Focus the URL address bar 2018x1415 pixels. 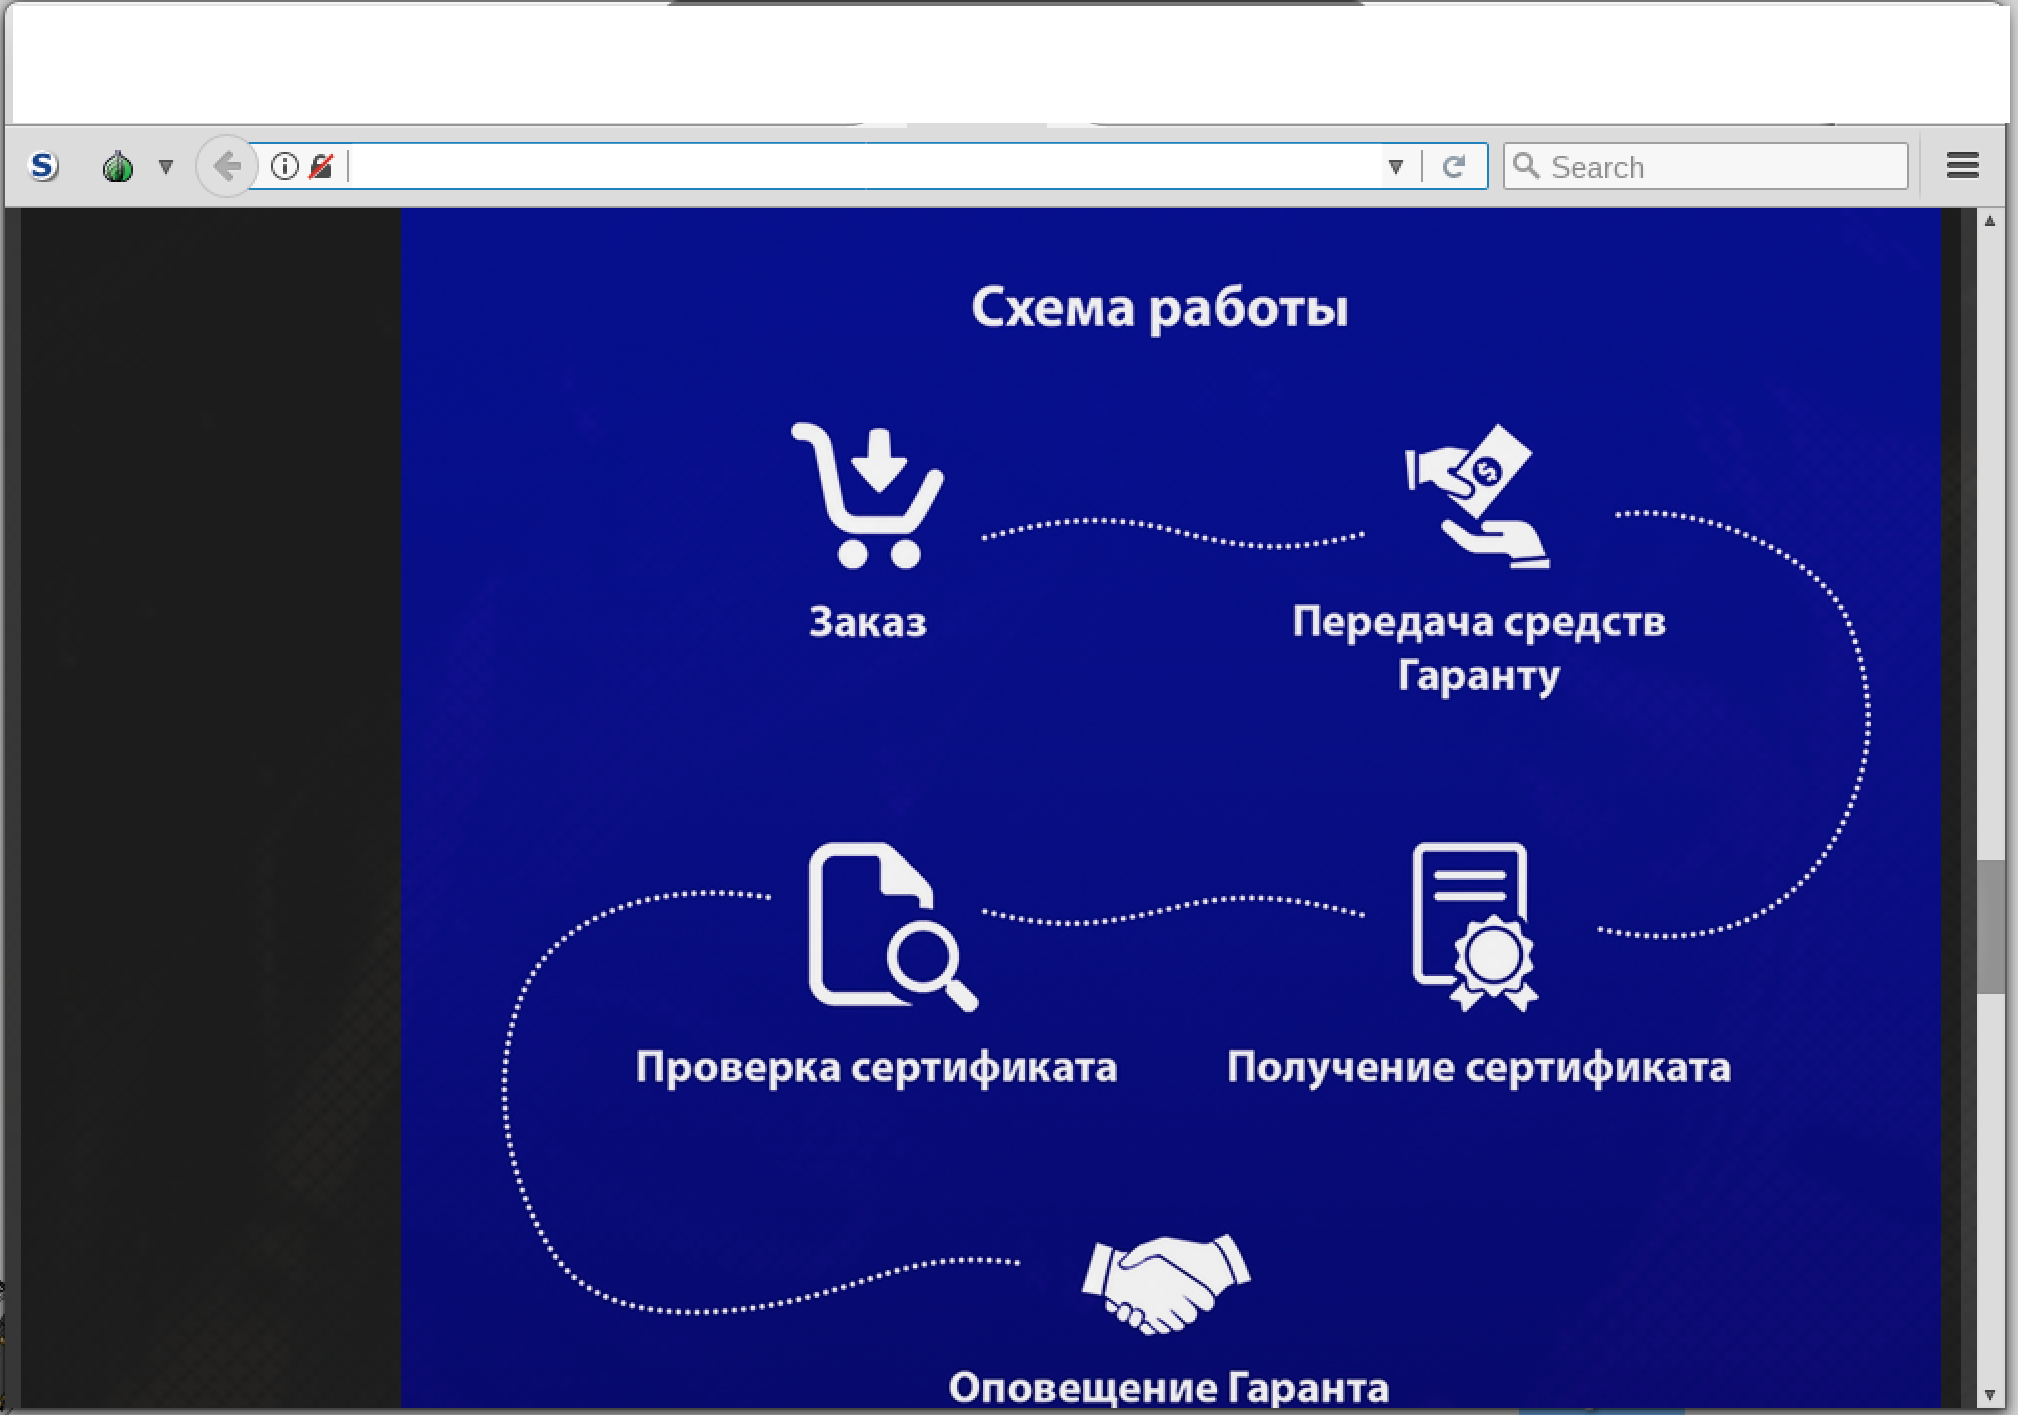[x=860, y=166]
